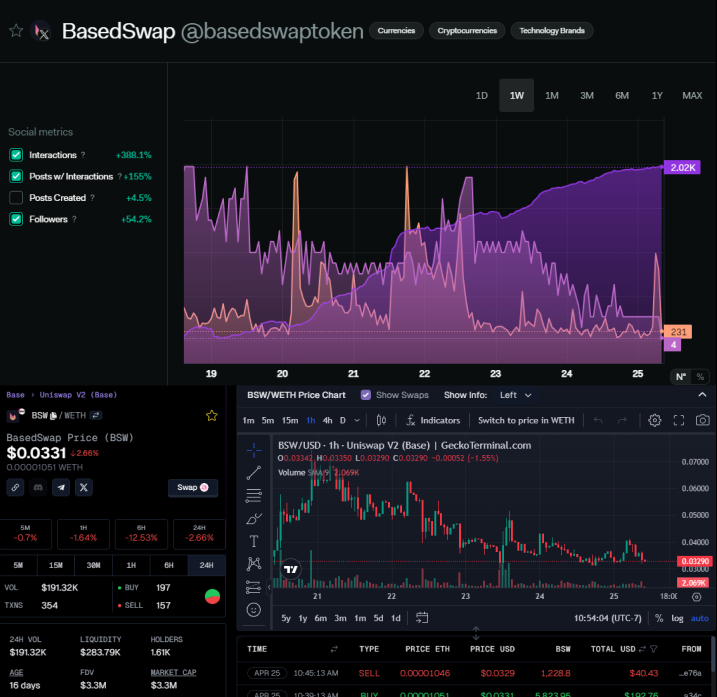Copy token link with the chain icon

pyautogui.click(x=15, y=488)
